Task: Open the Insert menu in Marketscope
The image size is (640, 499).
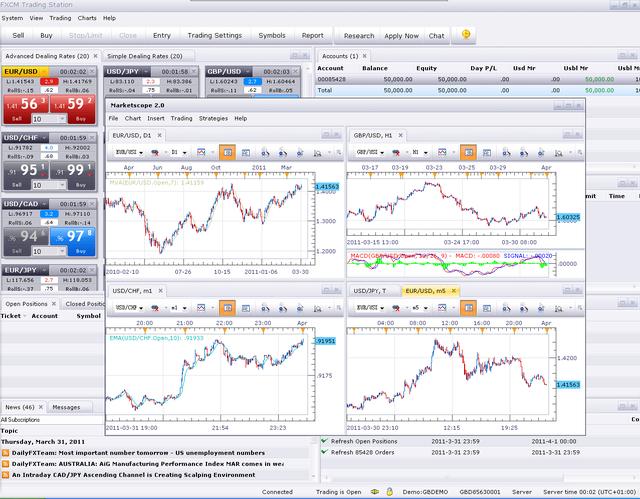Action: 156,118
